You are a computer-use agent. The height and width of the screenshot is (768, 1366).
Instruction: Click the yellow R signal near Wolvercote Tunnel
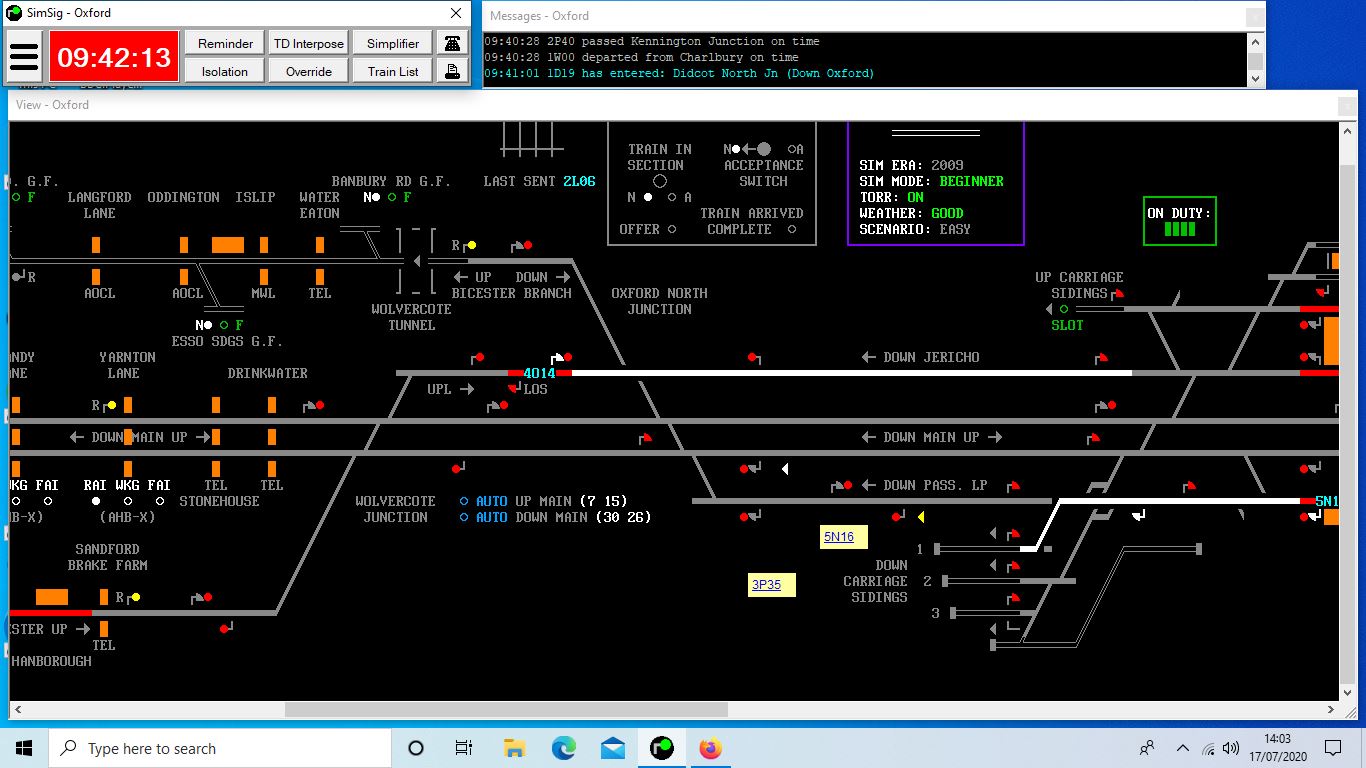pyautogui.click(x=472, y=245)
